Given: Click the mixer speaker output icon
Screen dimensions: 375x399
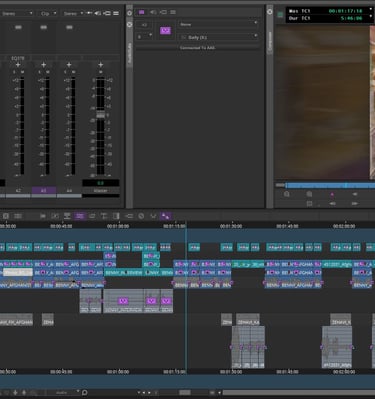Looking at the screenshot, I should tap(98, 13).
